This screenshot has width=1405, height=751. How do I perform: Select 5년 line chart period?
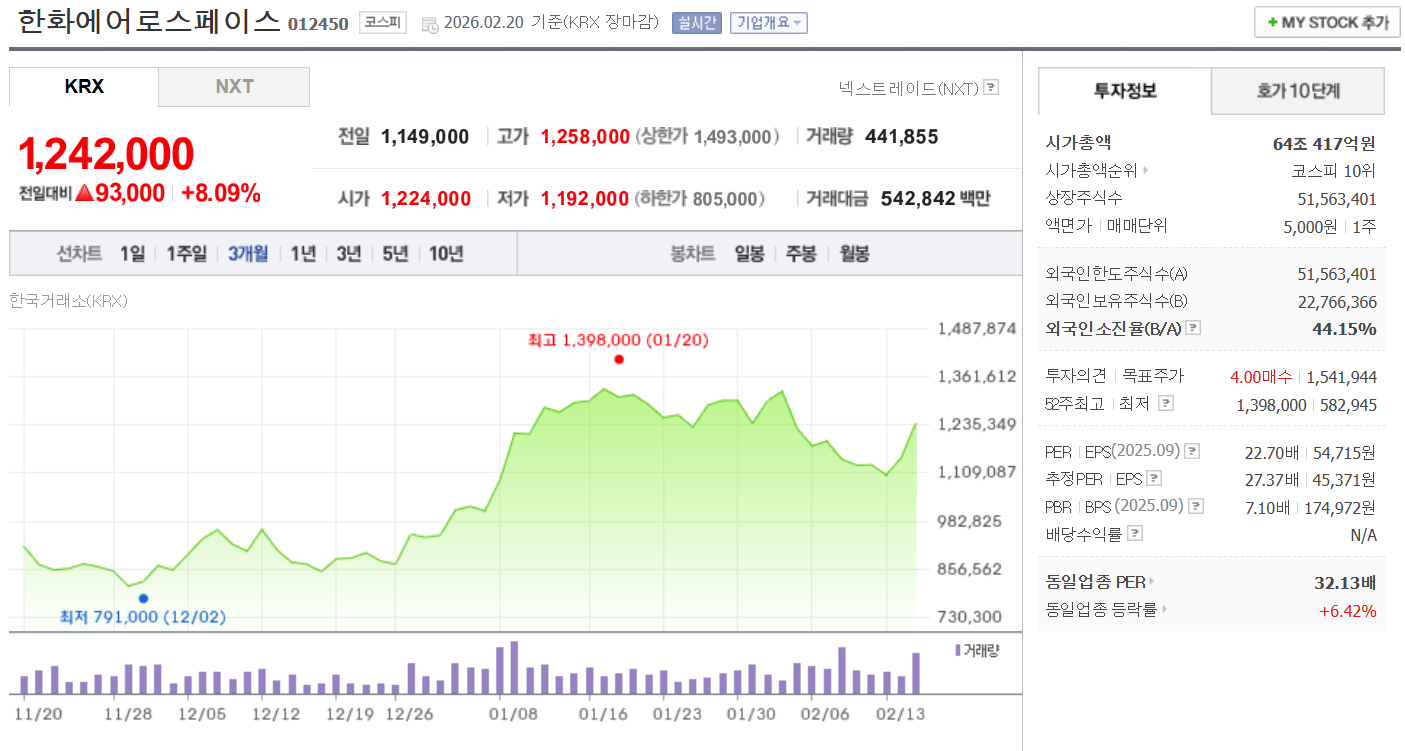(x=395, y=254)
